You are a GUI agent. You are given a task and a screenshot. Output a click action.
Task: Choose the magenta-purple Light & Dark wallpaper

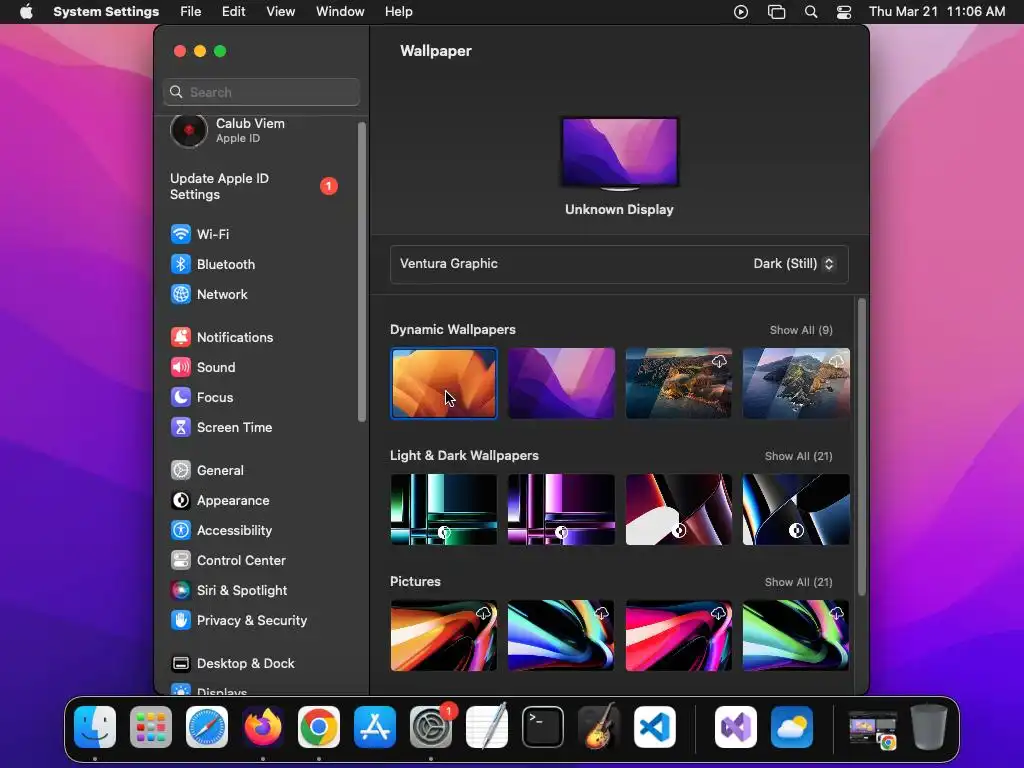click(561, 509)
